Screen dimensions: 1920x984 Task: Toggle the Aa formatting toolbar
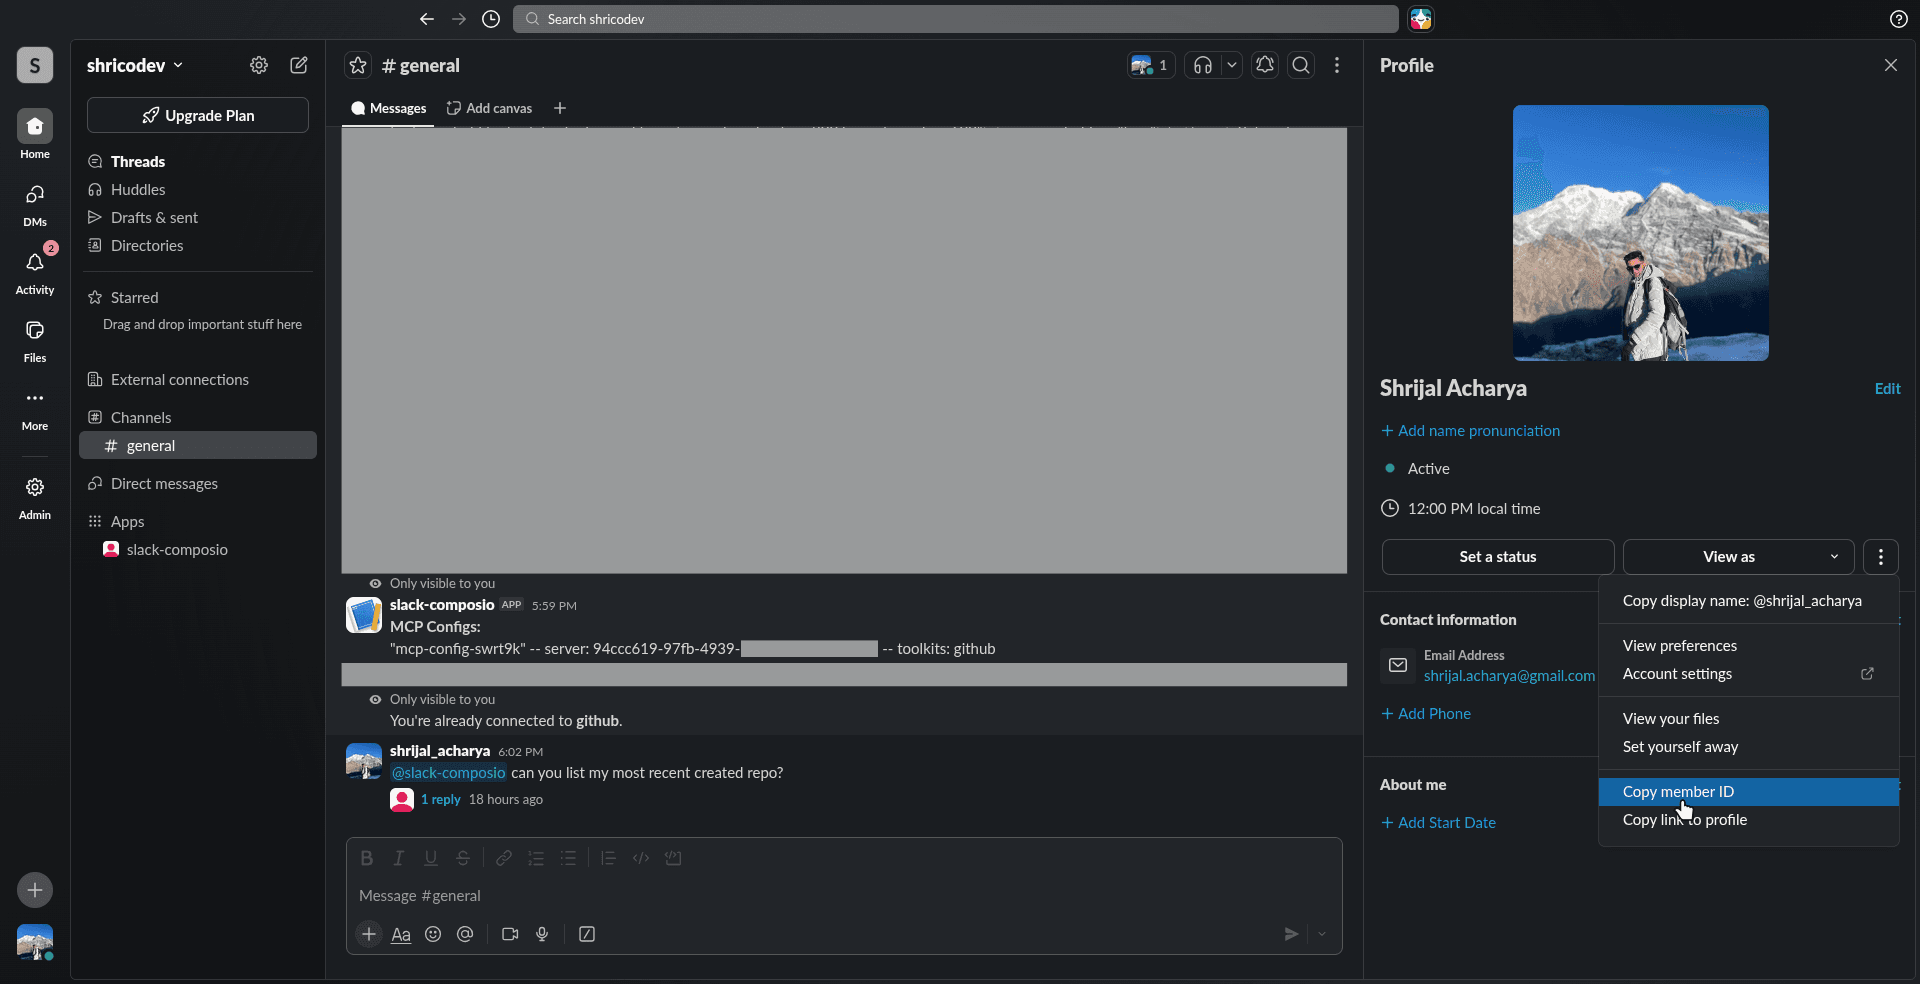tap(401, 934)
